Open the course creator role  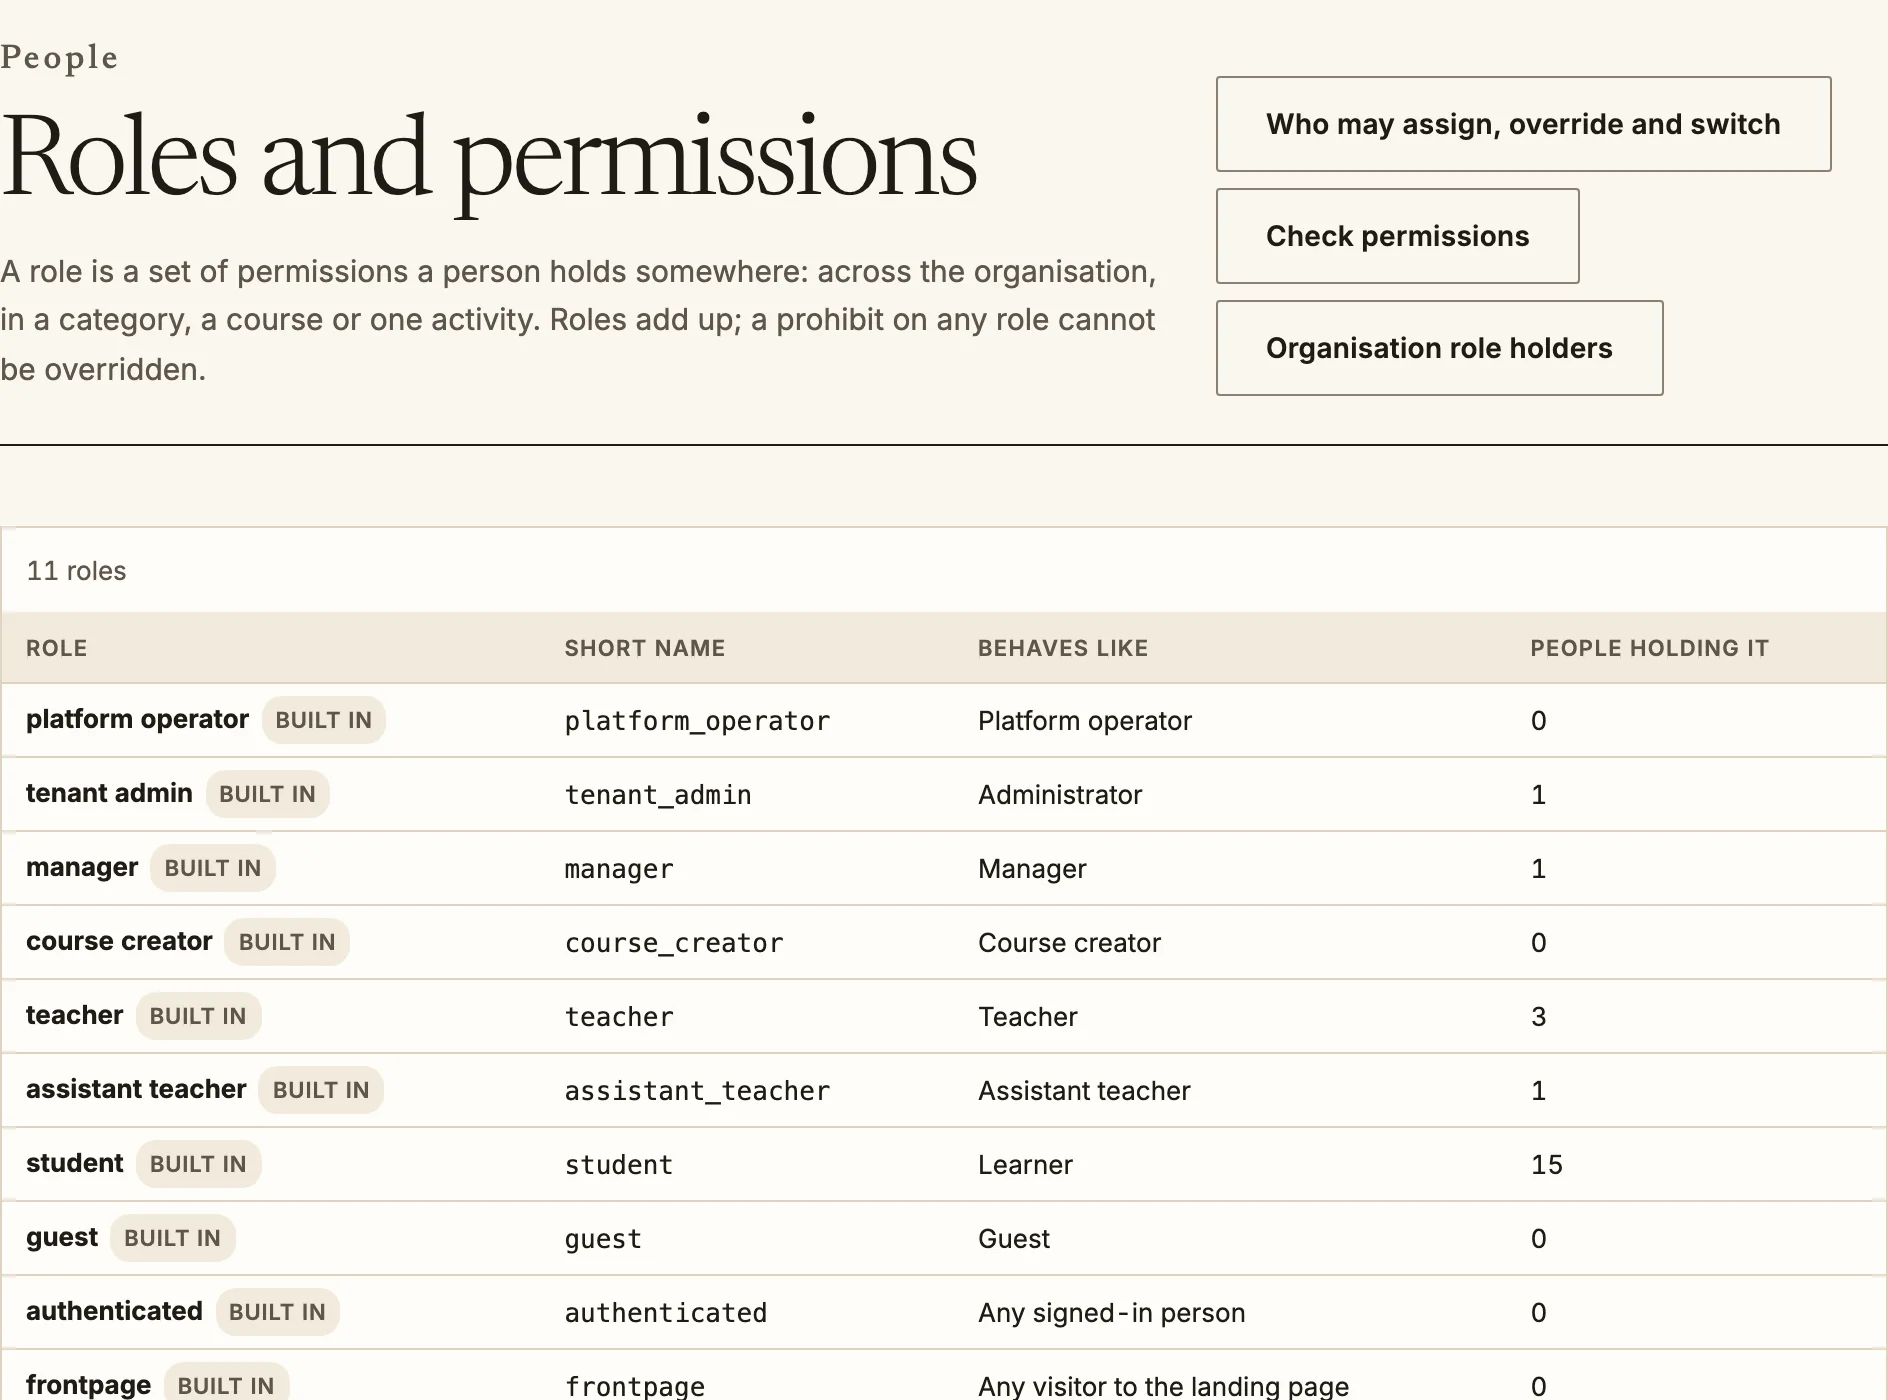(119, 942)
